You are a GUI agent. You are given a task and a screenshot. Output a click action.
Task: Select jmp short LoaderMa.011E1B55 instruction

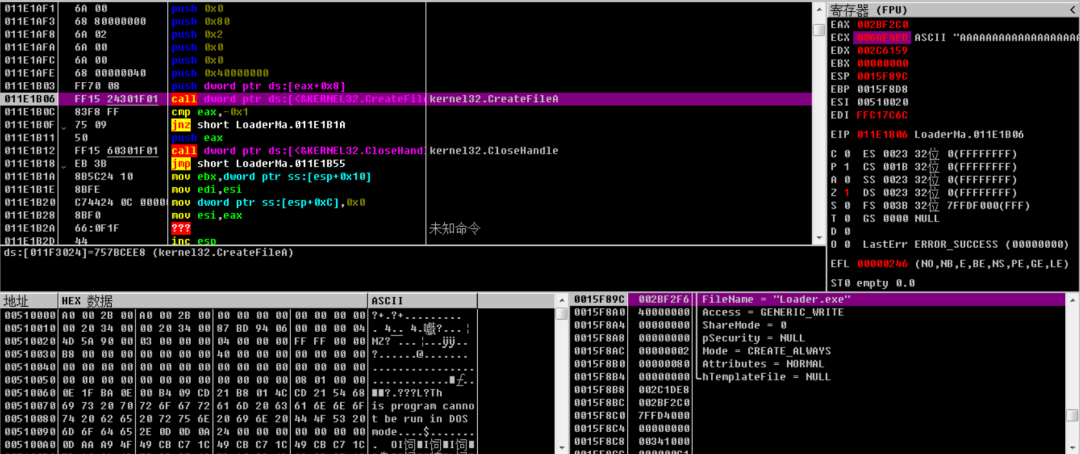pyautogui.click(x=258, y=164)
